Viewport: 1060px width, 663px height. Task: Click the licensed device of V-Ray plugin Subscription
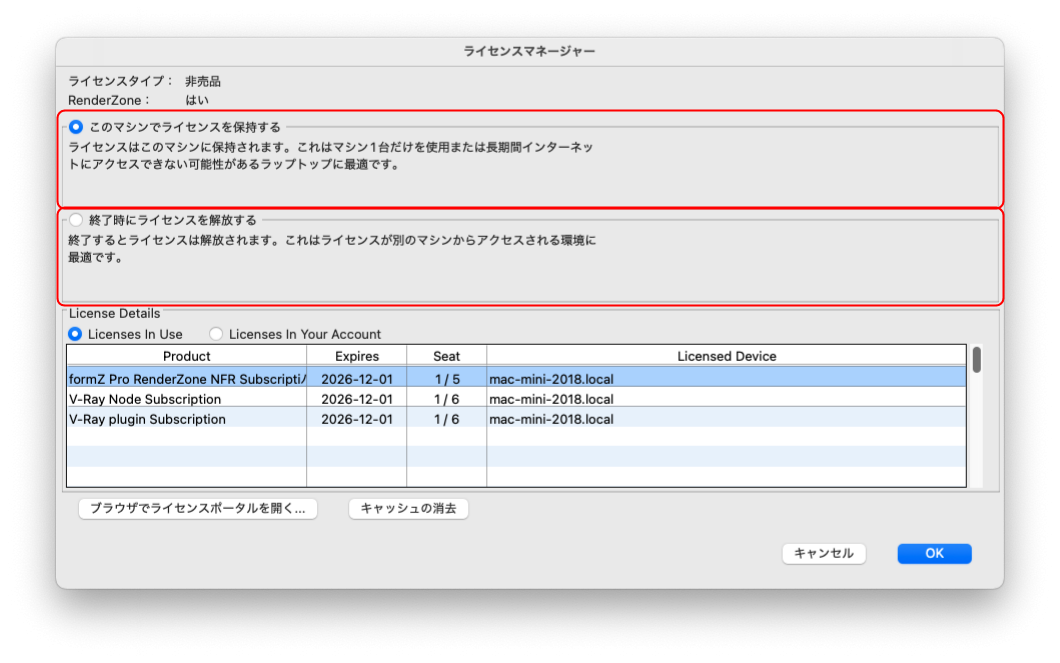tap(551, 419)
